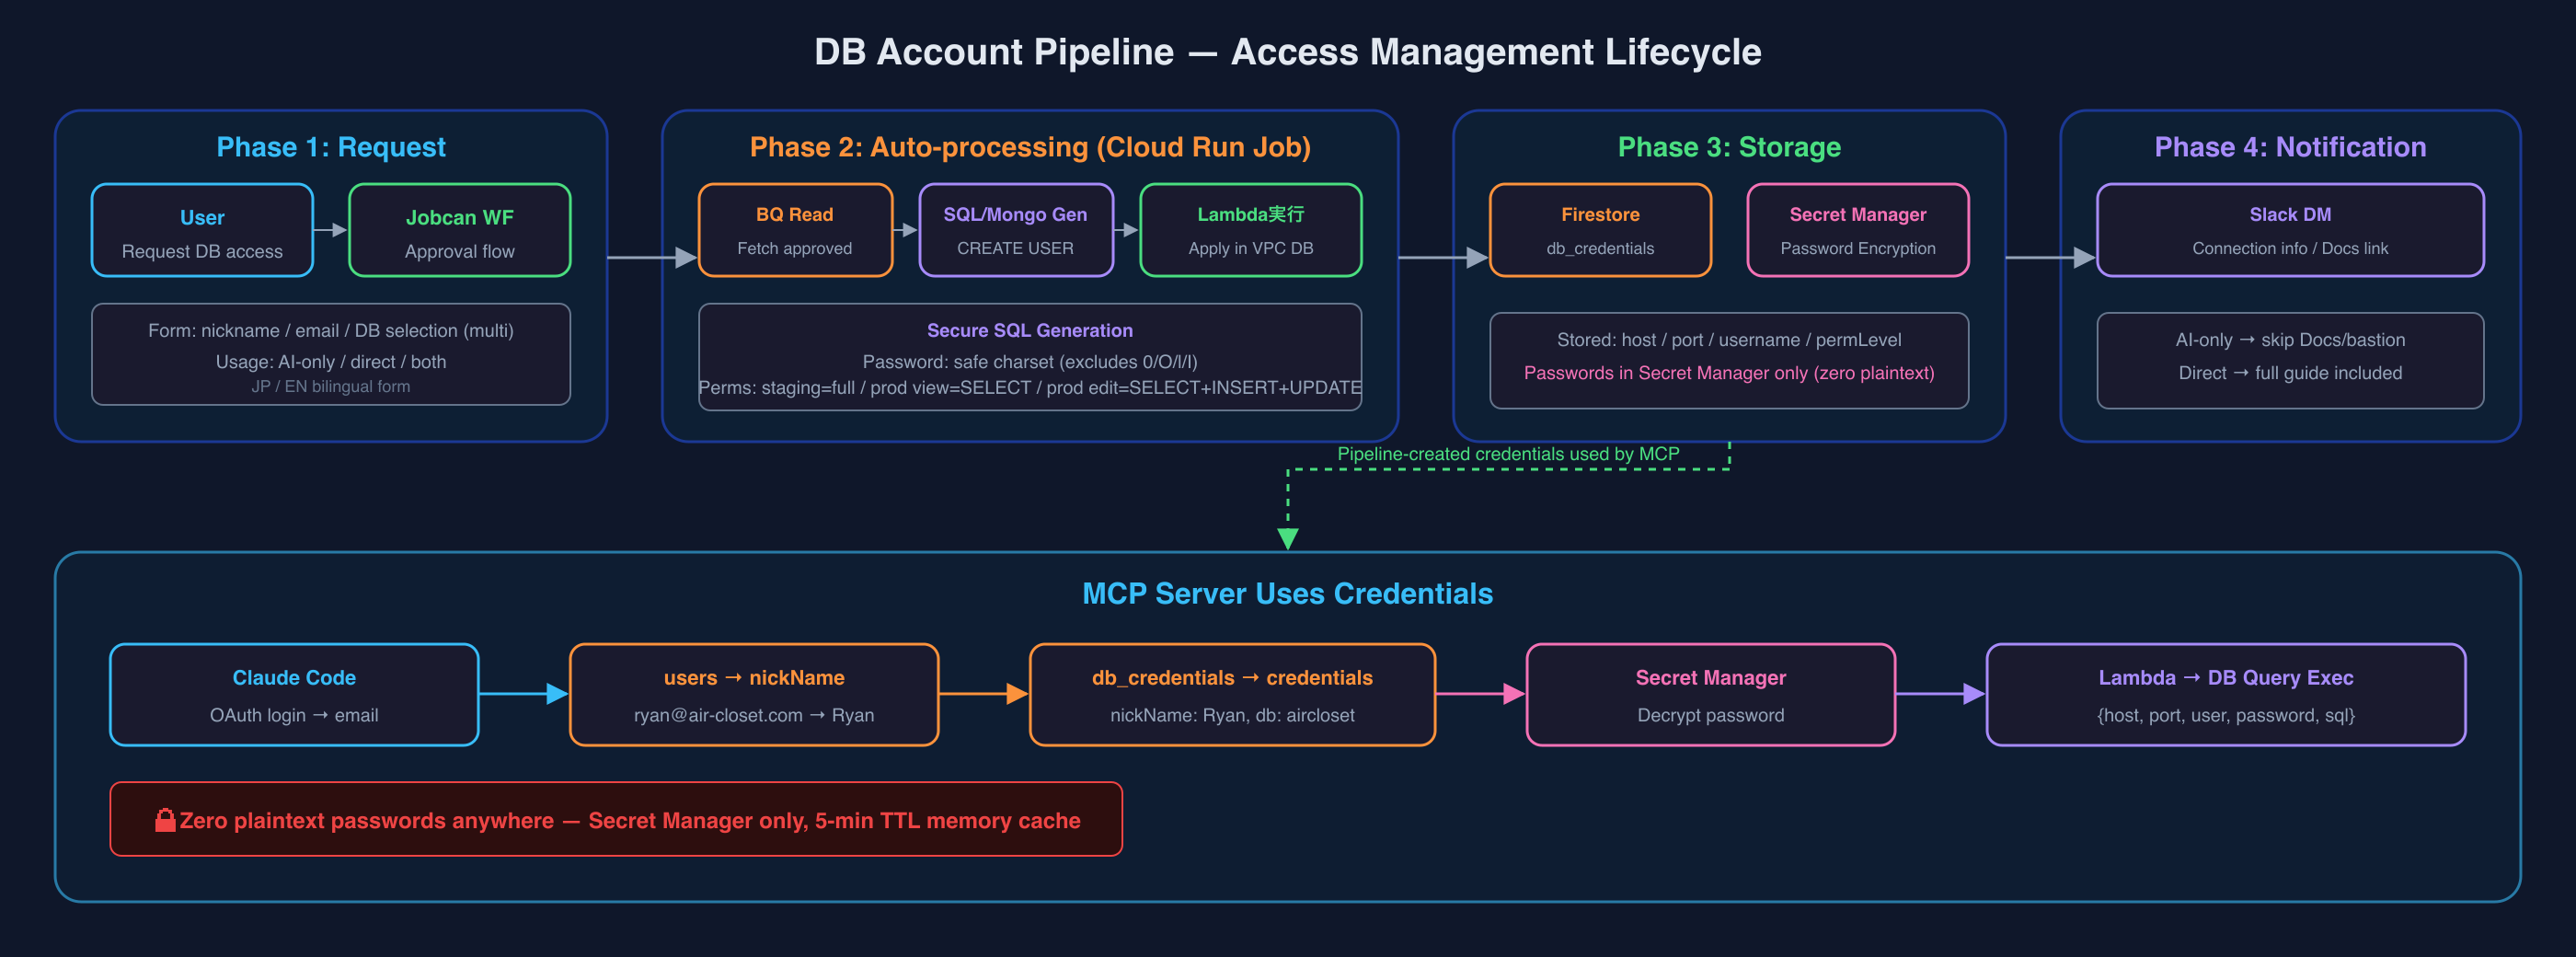Click the DB Account Pipeline main title

pos(1288,52)
